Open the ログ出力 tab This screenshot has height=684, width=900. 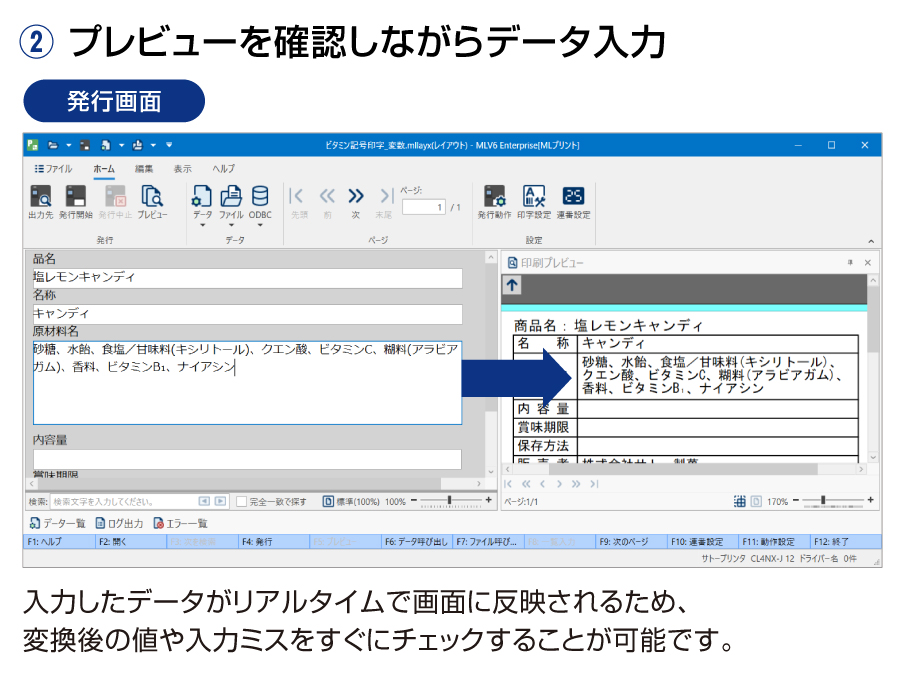[x=119, y=523]
